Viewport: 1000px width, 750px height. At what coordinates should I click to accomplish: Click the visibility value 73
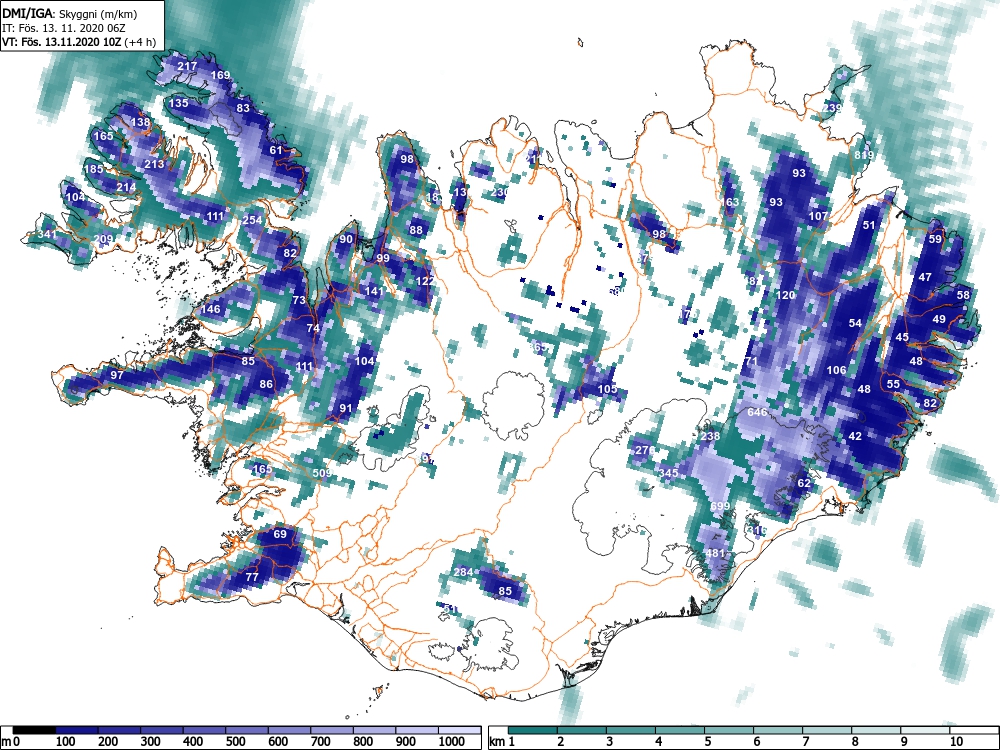click(298, 300)
